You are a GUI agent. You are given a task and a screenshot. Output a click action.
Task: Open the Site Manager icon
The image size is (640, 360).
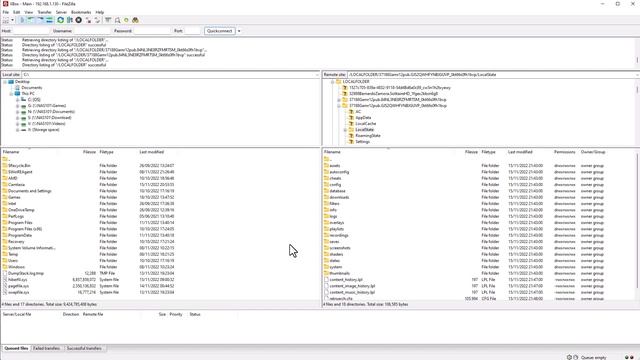tap(6, 20)
